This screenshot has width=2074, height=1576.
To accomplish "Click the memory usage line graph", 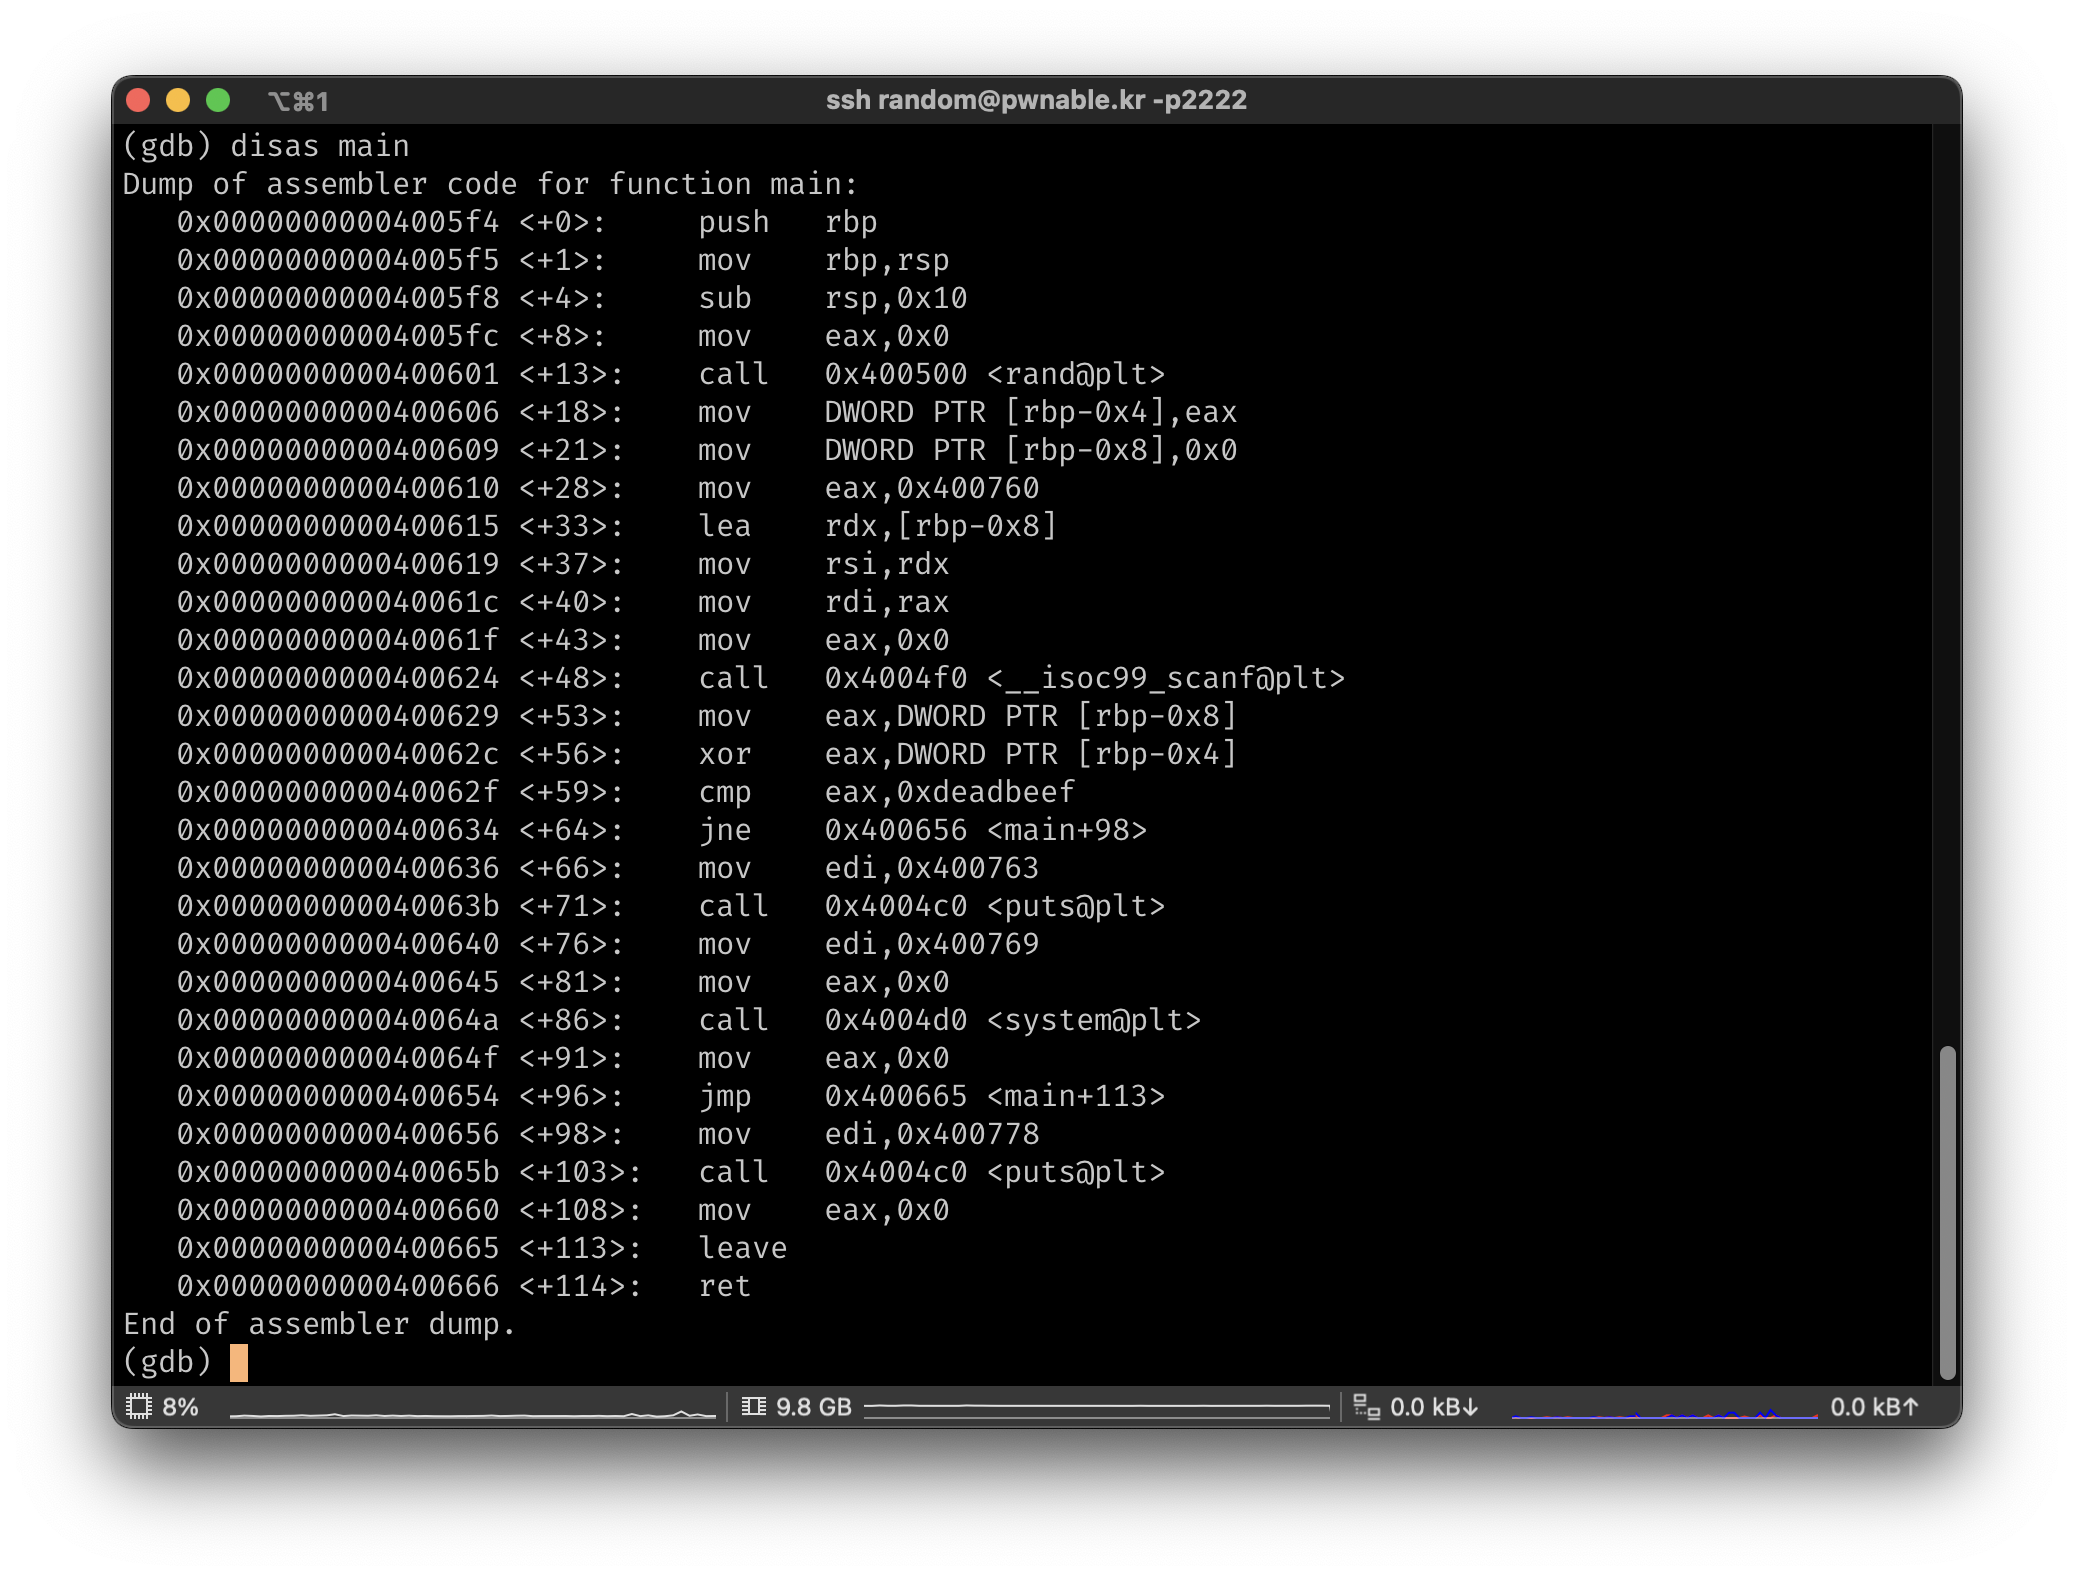I will (1096, 1407).
